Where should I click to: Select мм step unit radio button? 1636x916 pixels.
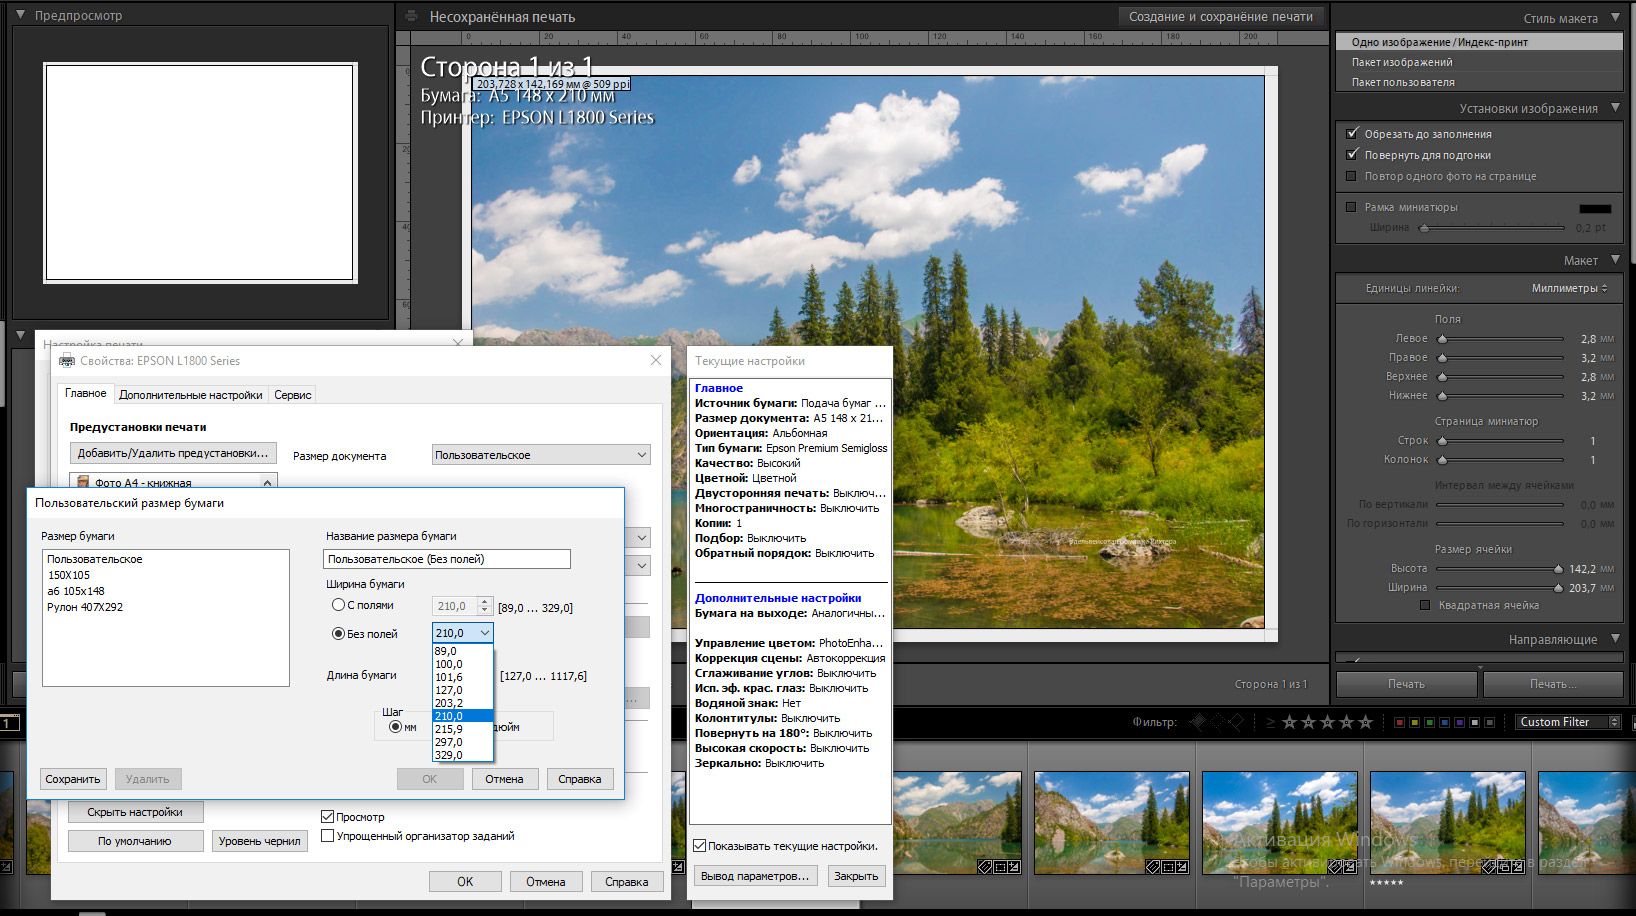[395, 727]
